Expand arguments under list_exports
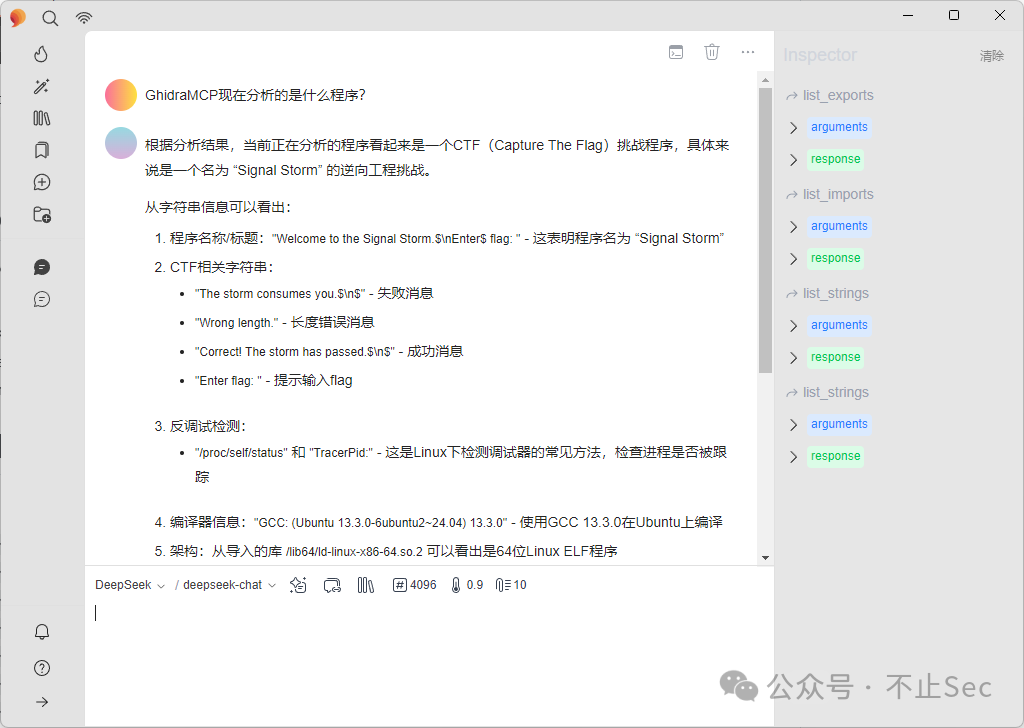The image size is (1024, 728). (838, 126)
